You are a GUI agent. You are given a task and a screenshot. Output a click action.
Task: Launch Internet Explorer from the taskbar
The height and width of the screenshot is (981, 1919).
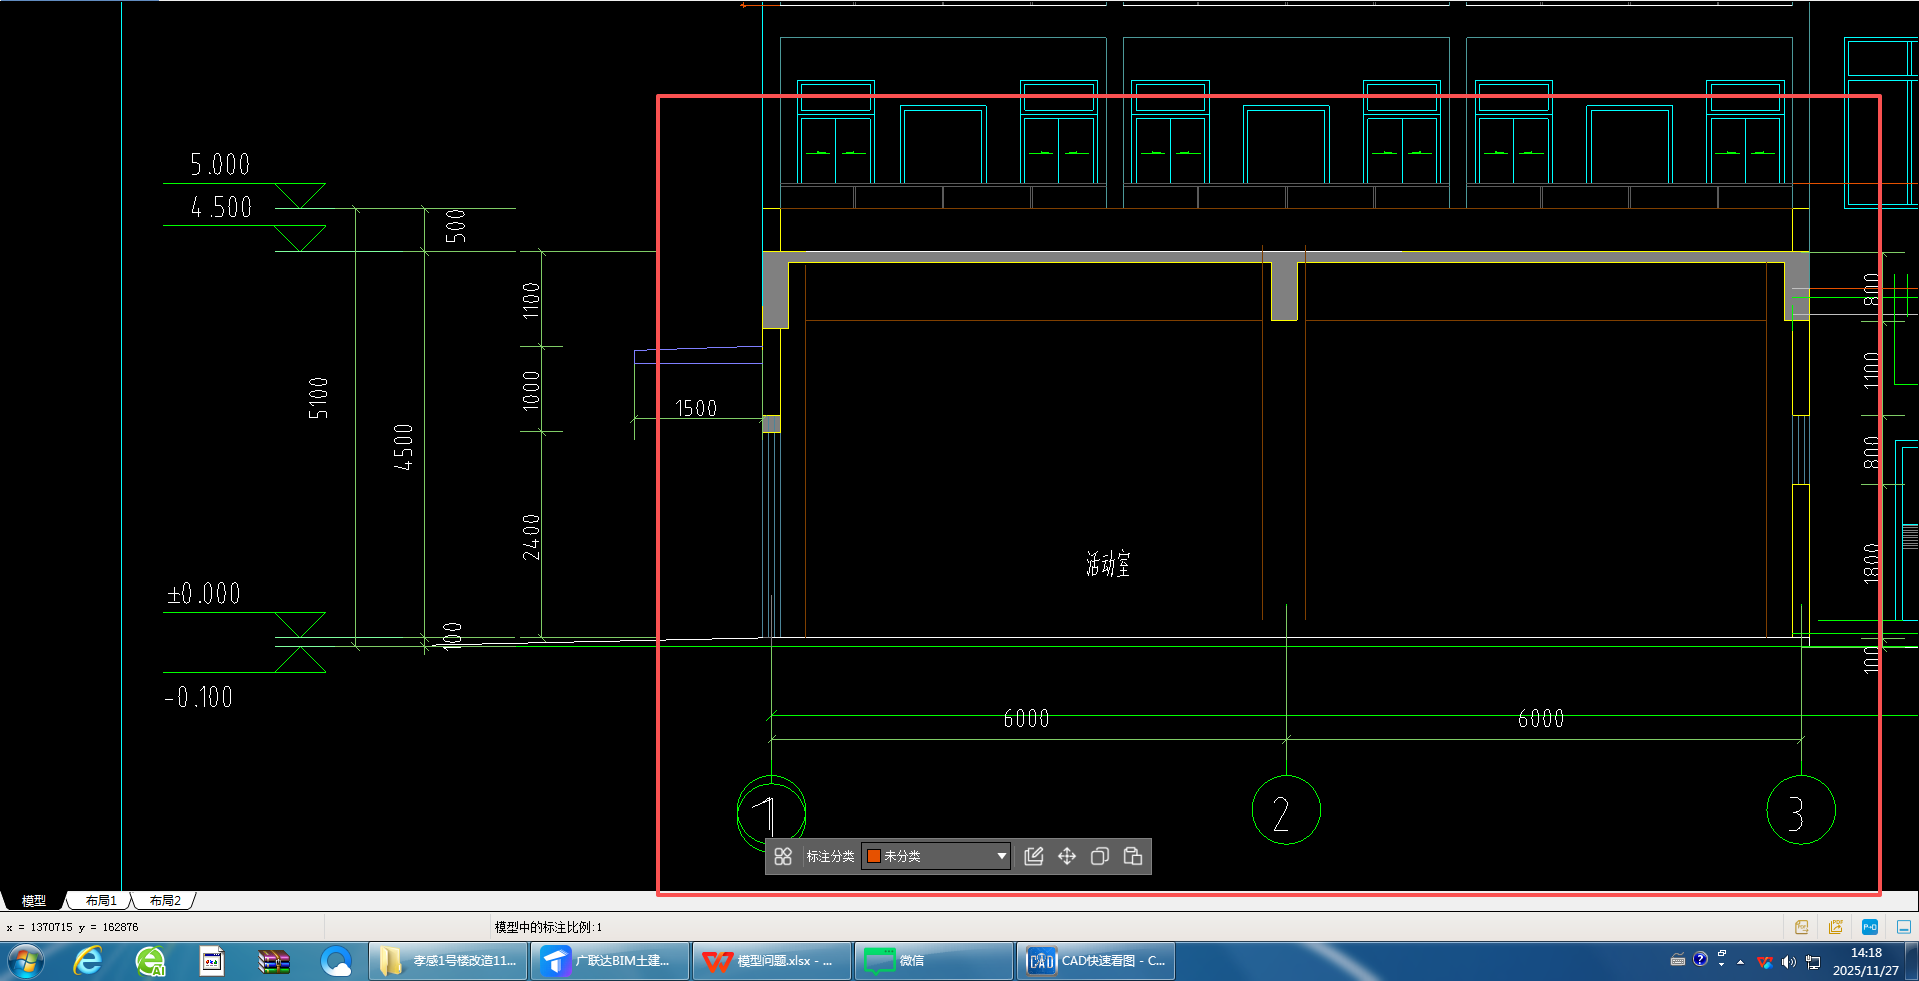coord(88,962)
